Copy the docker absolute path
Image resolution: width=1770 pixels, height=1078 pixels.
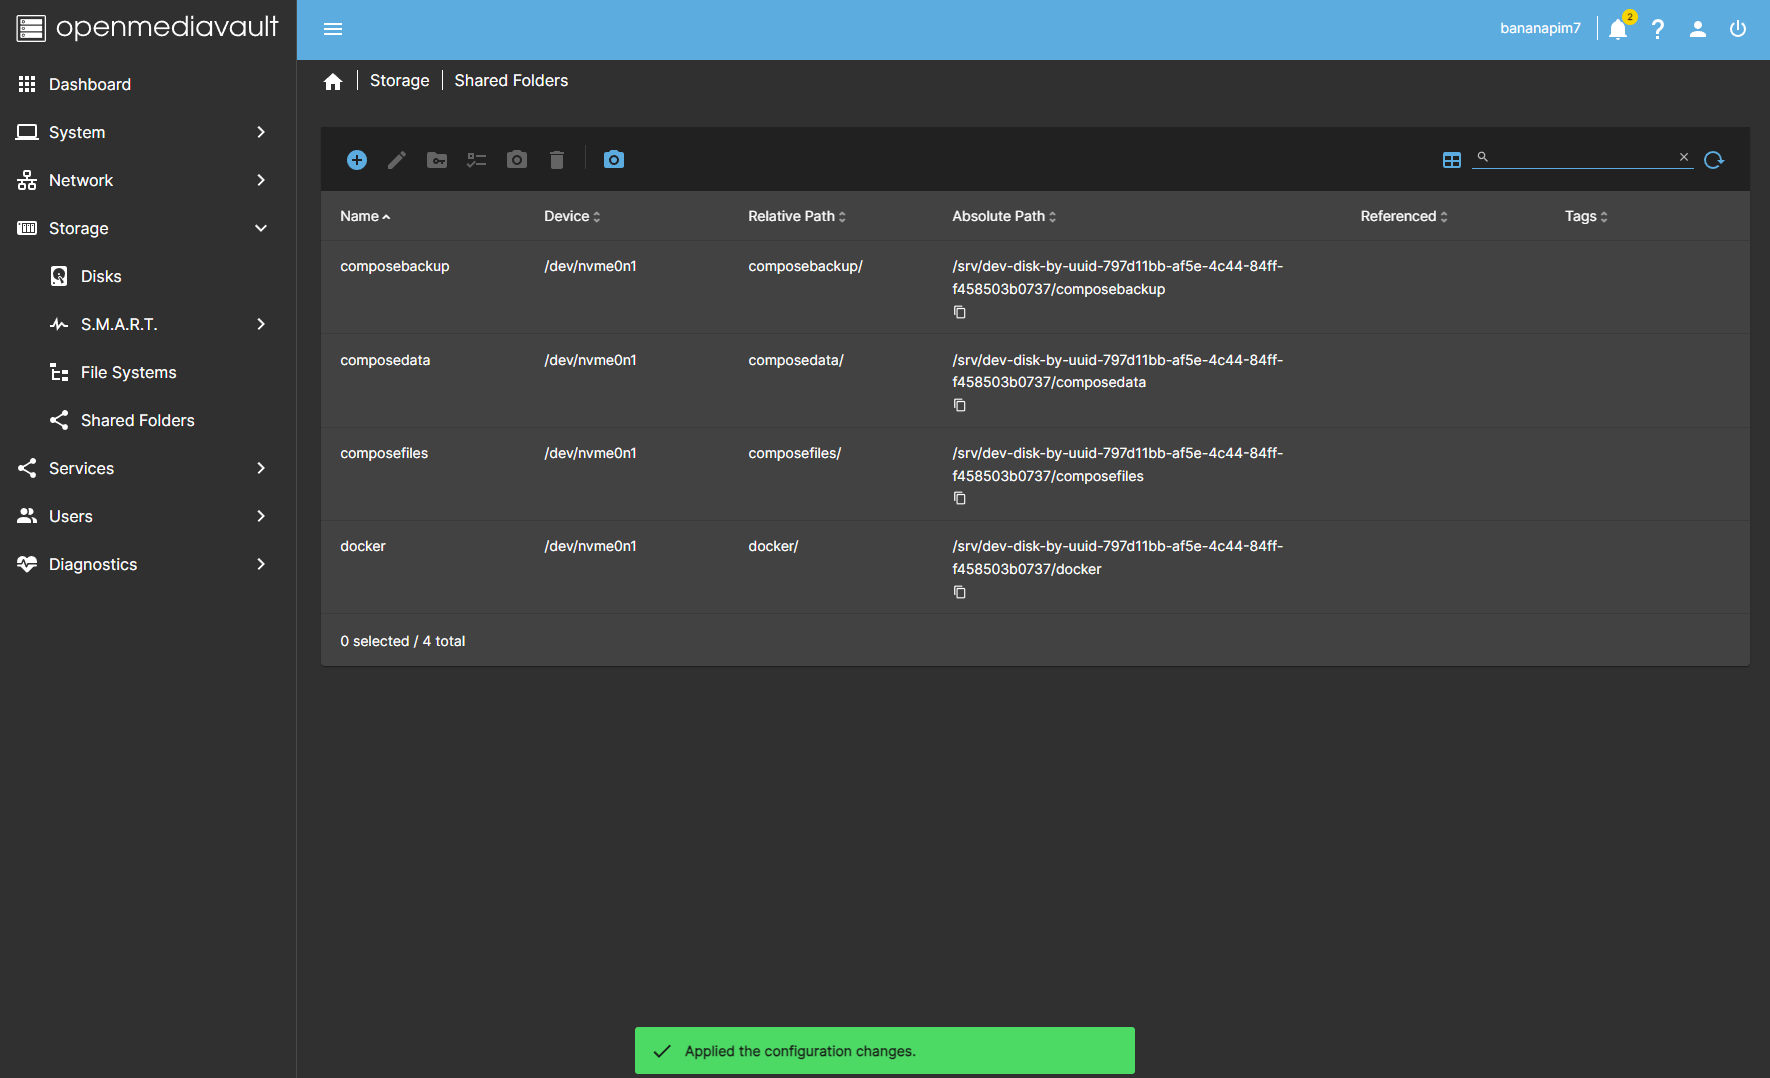tap(960, 592)
